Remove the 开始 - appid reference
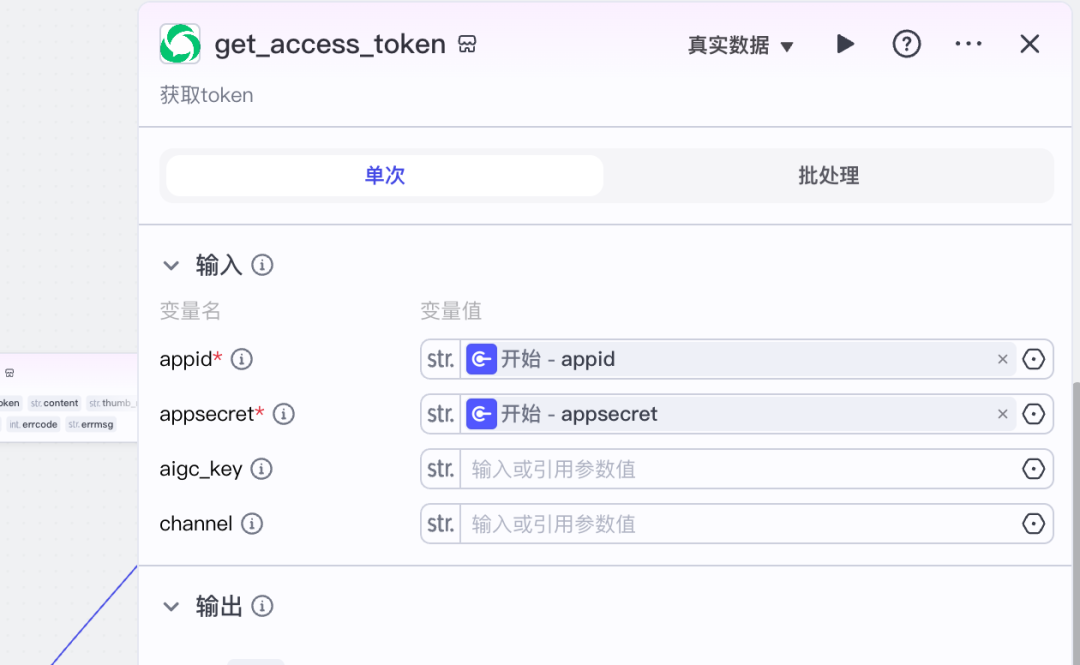The width and height of the screenshot is (1080, 665). (1002, 359)
